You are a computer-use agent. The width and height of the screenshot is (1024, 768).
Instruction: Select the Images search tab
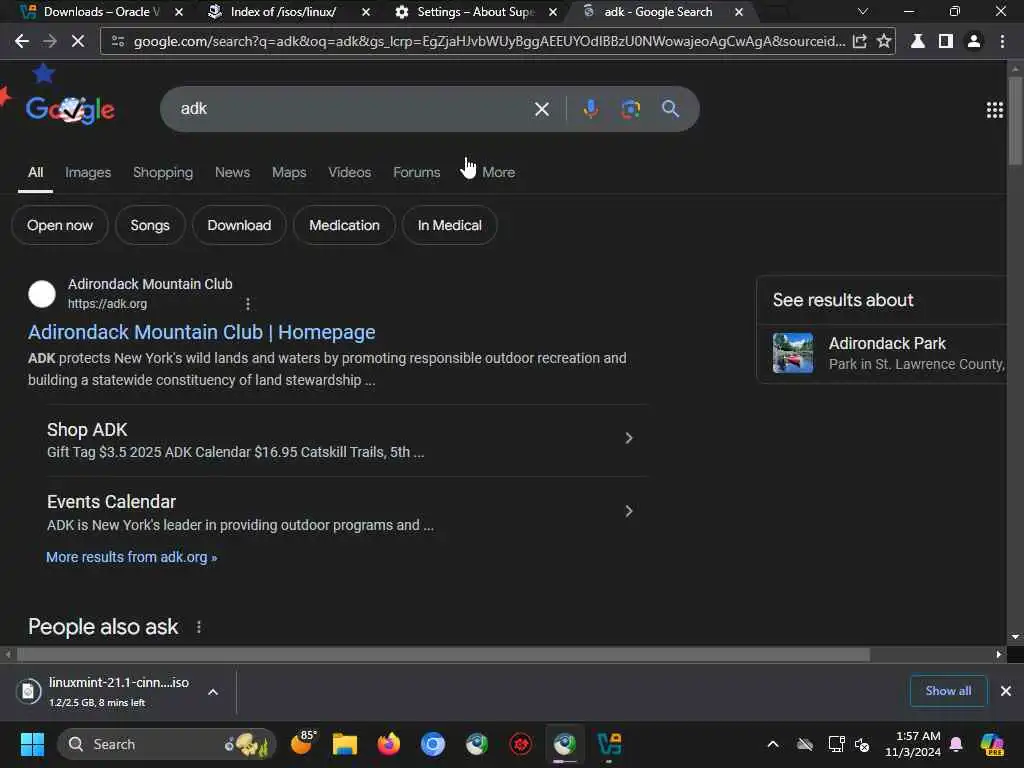point(88,172)
